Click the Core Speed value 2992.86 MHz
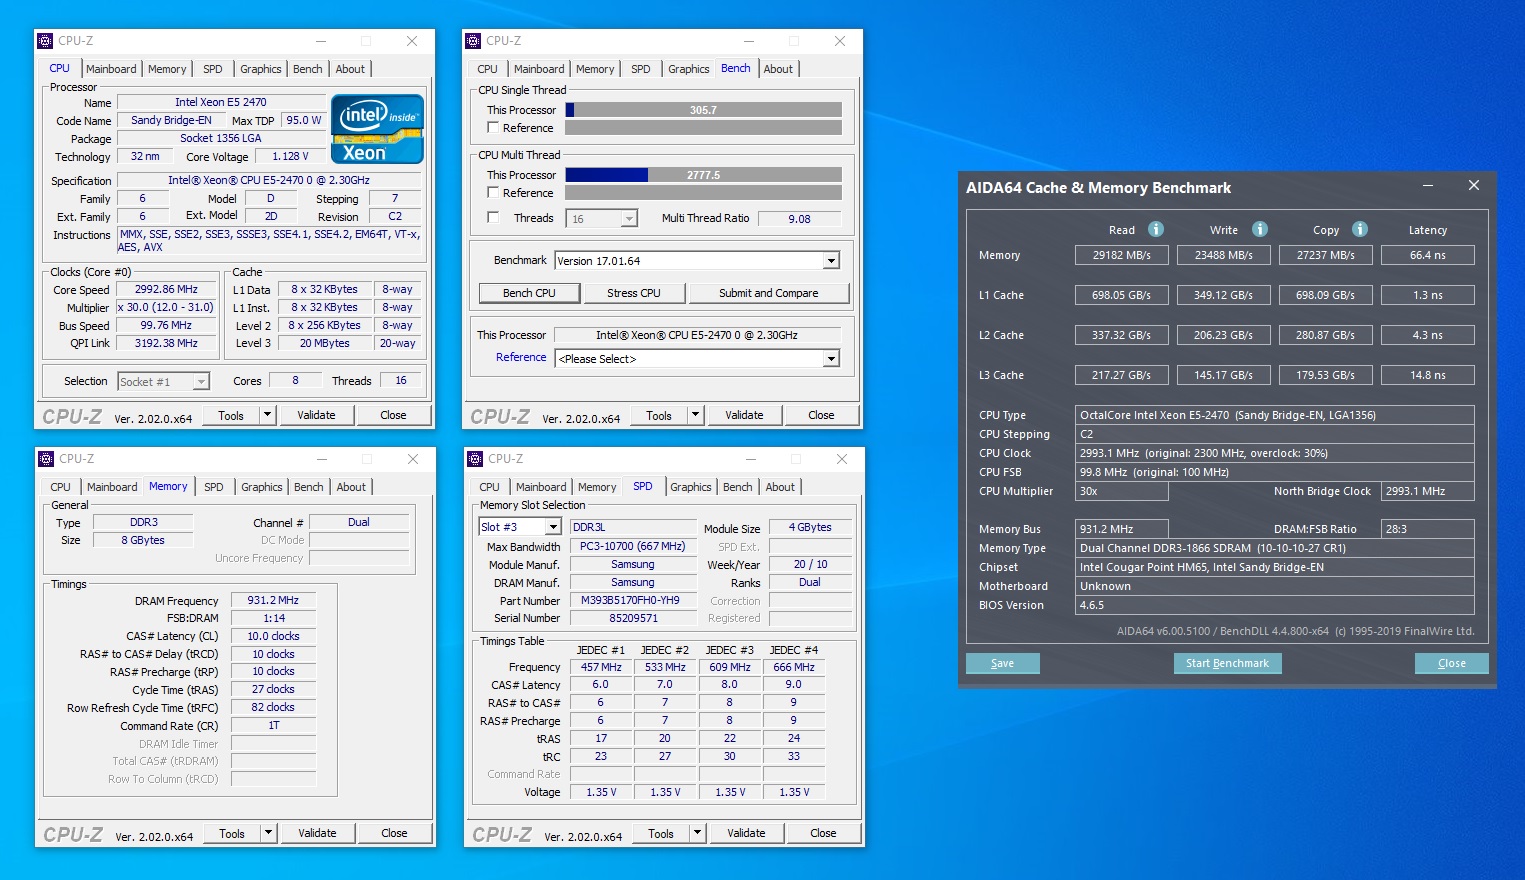Screen dimensions: 1525x880 coord(167,289)
